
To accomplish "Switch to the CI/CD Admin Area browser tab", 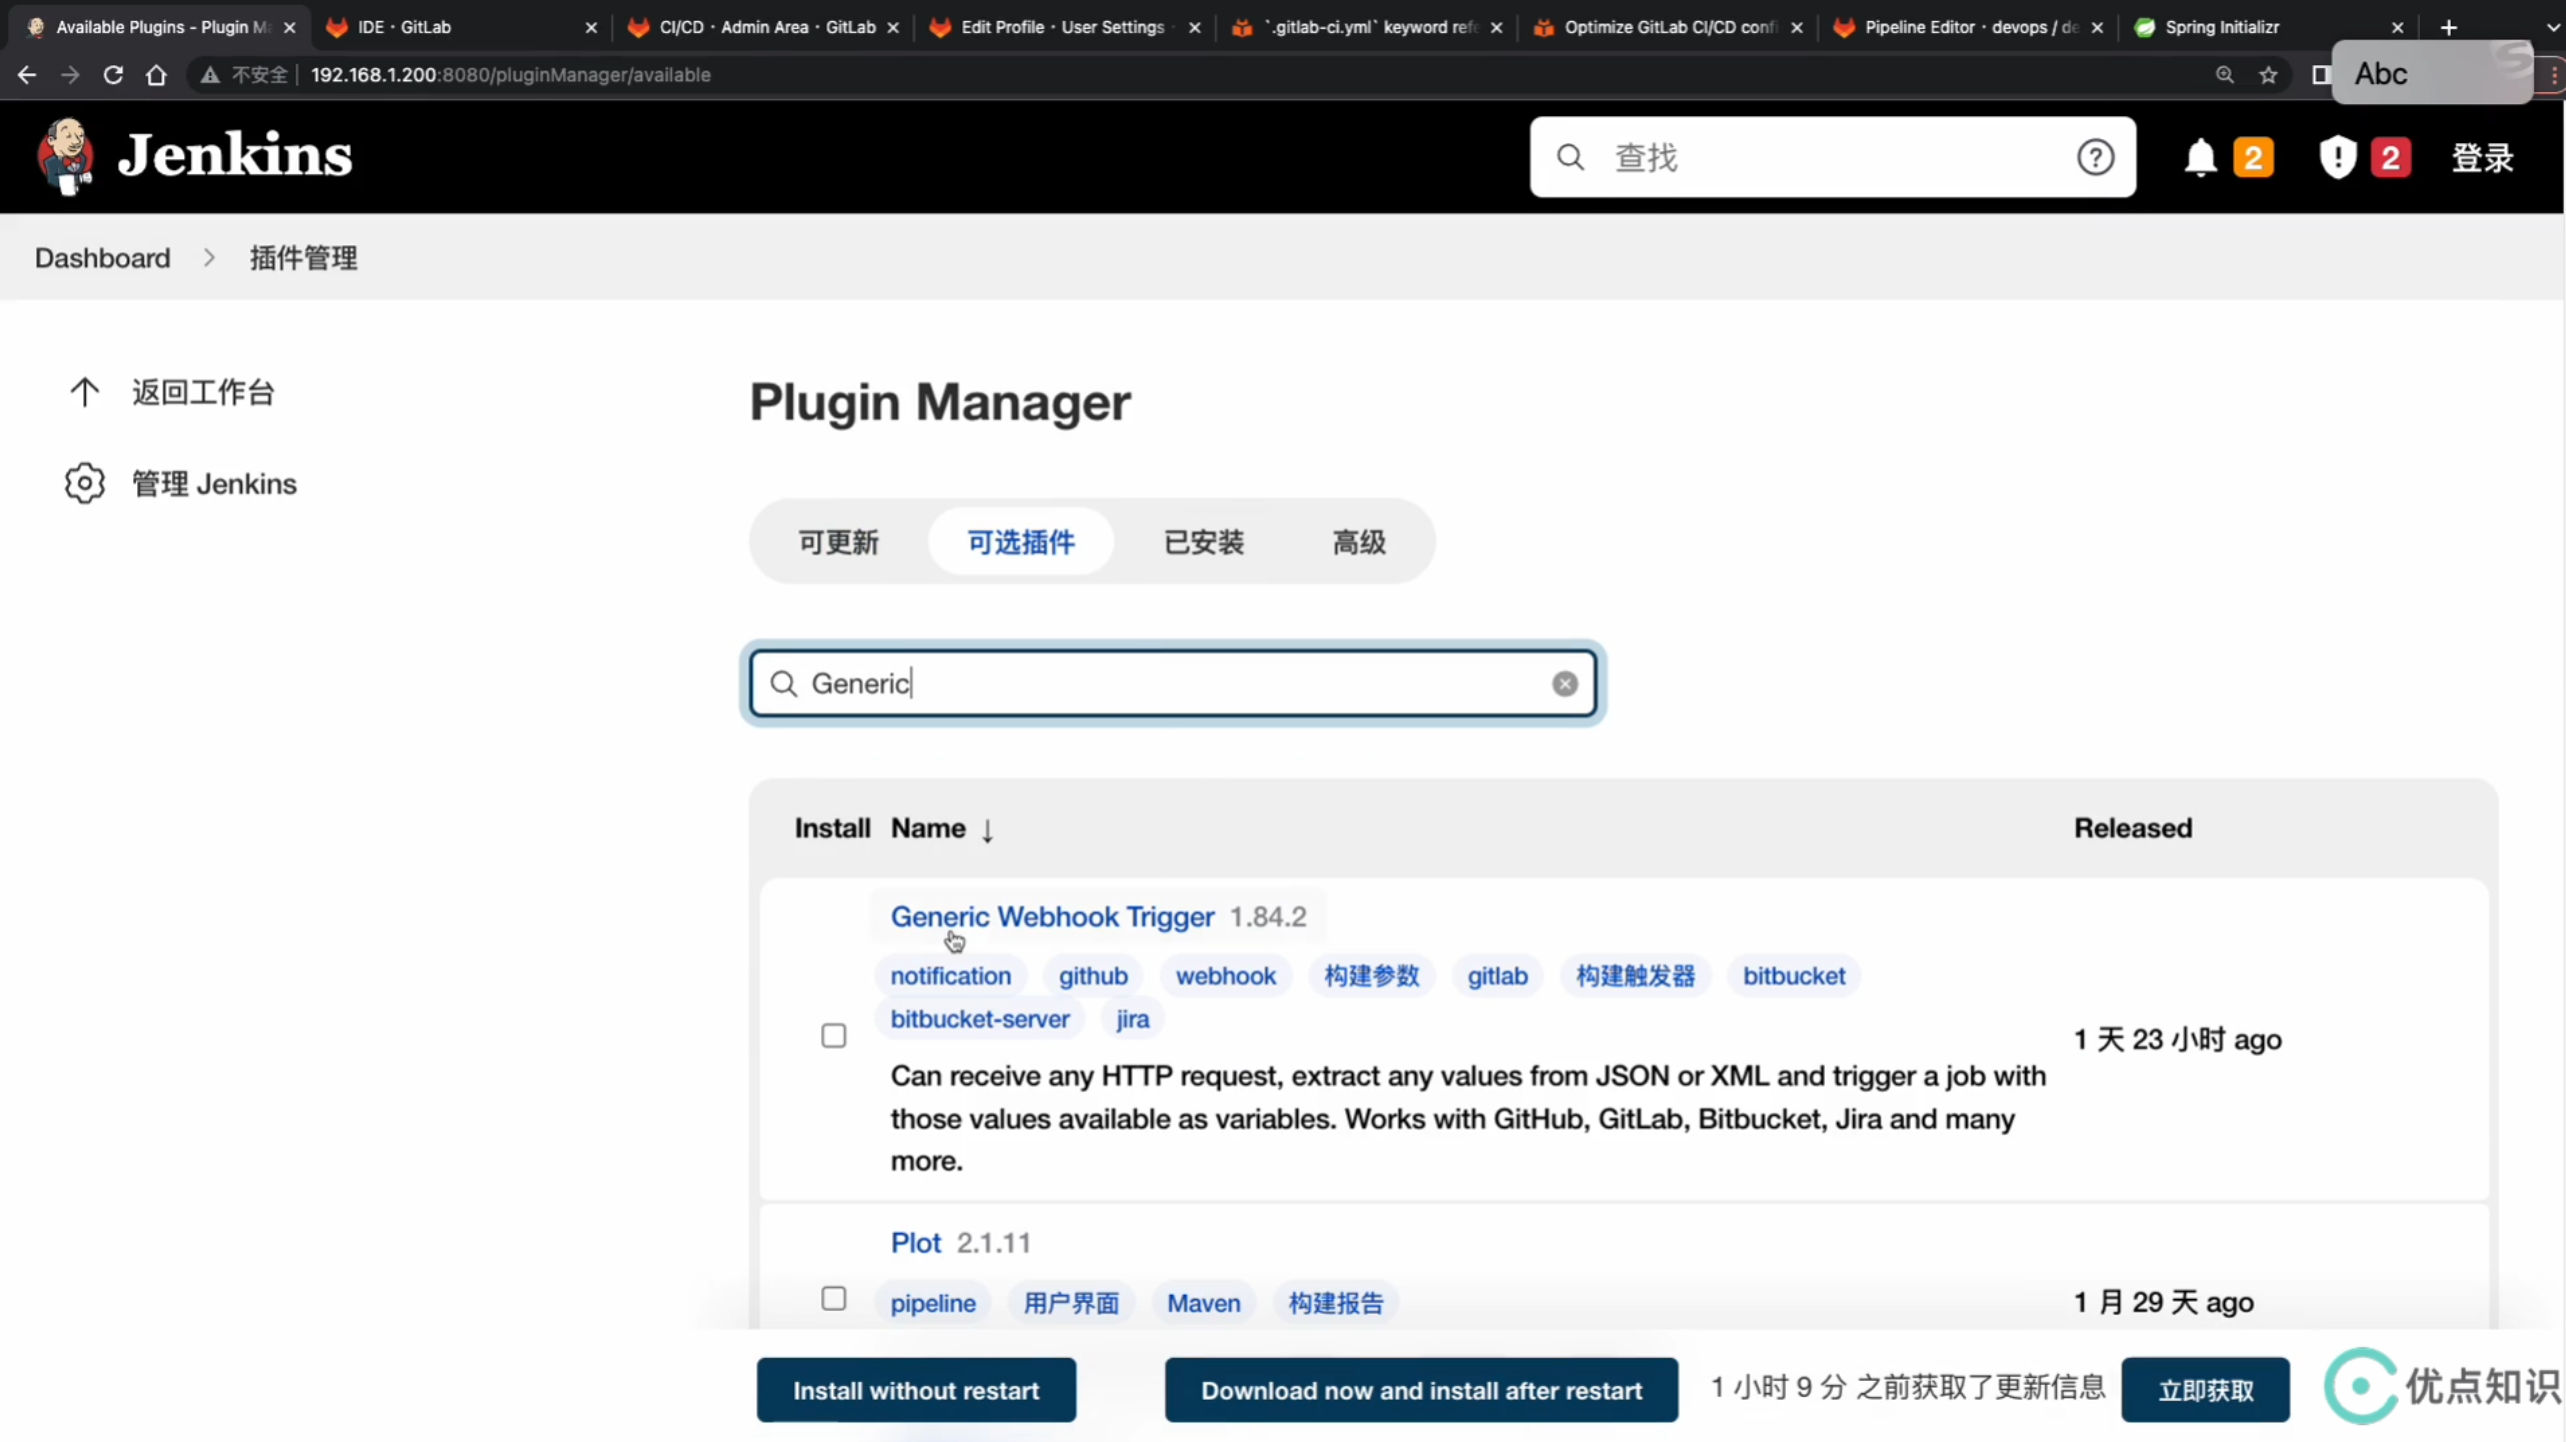I will (763, 27).
